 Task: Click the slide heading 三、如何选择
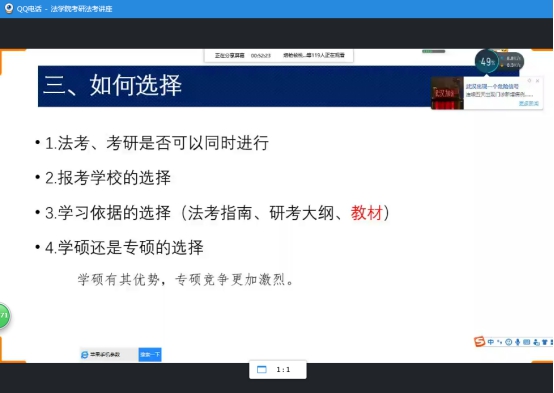(112, 85)
